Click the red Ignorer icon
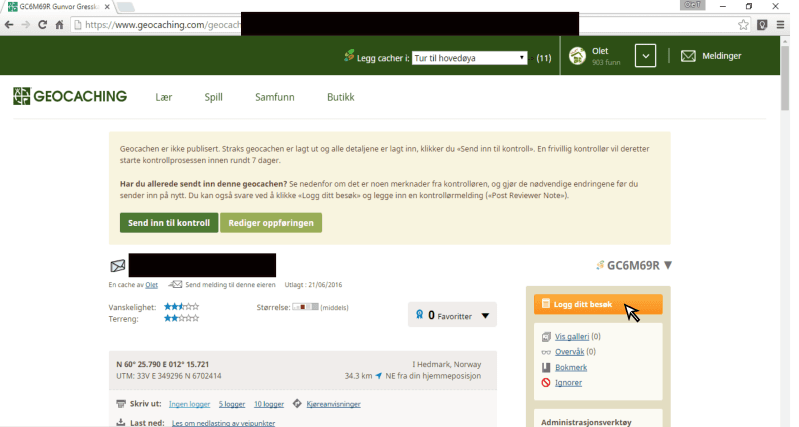The width and height of the screenshot is (799, 427). coord(546,383)
